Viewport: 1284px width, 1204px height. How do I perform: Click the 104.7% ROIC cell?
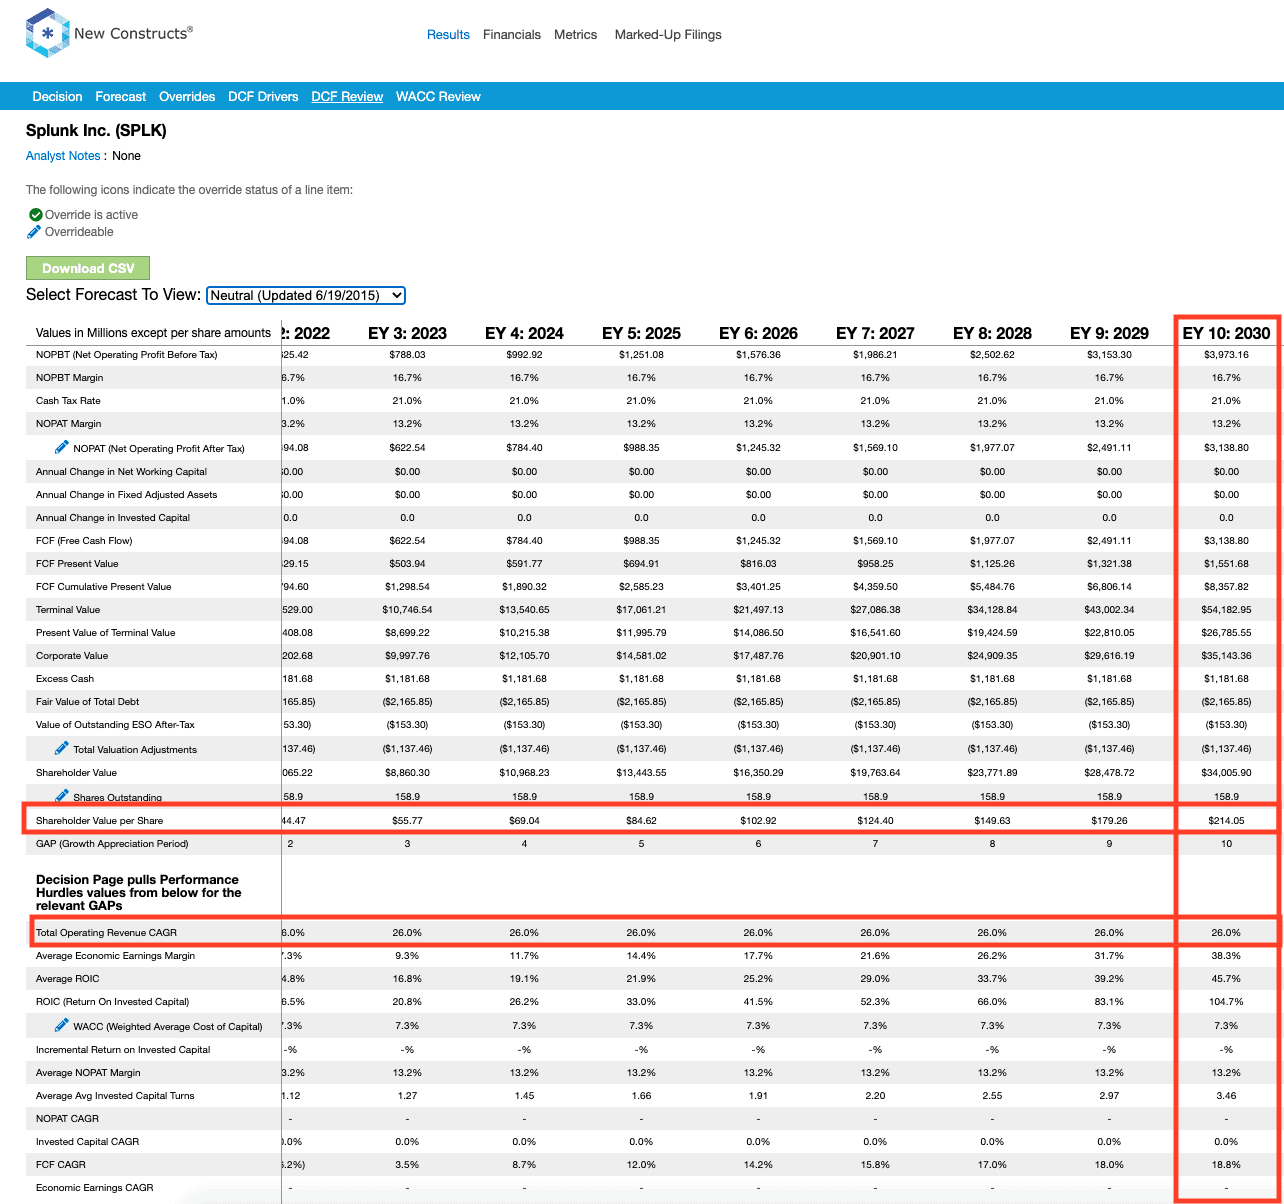[x=1226, y=1002]
